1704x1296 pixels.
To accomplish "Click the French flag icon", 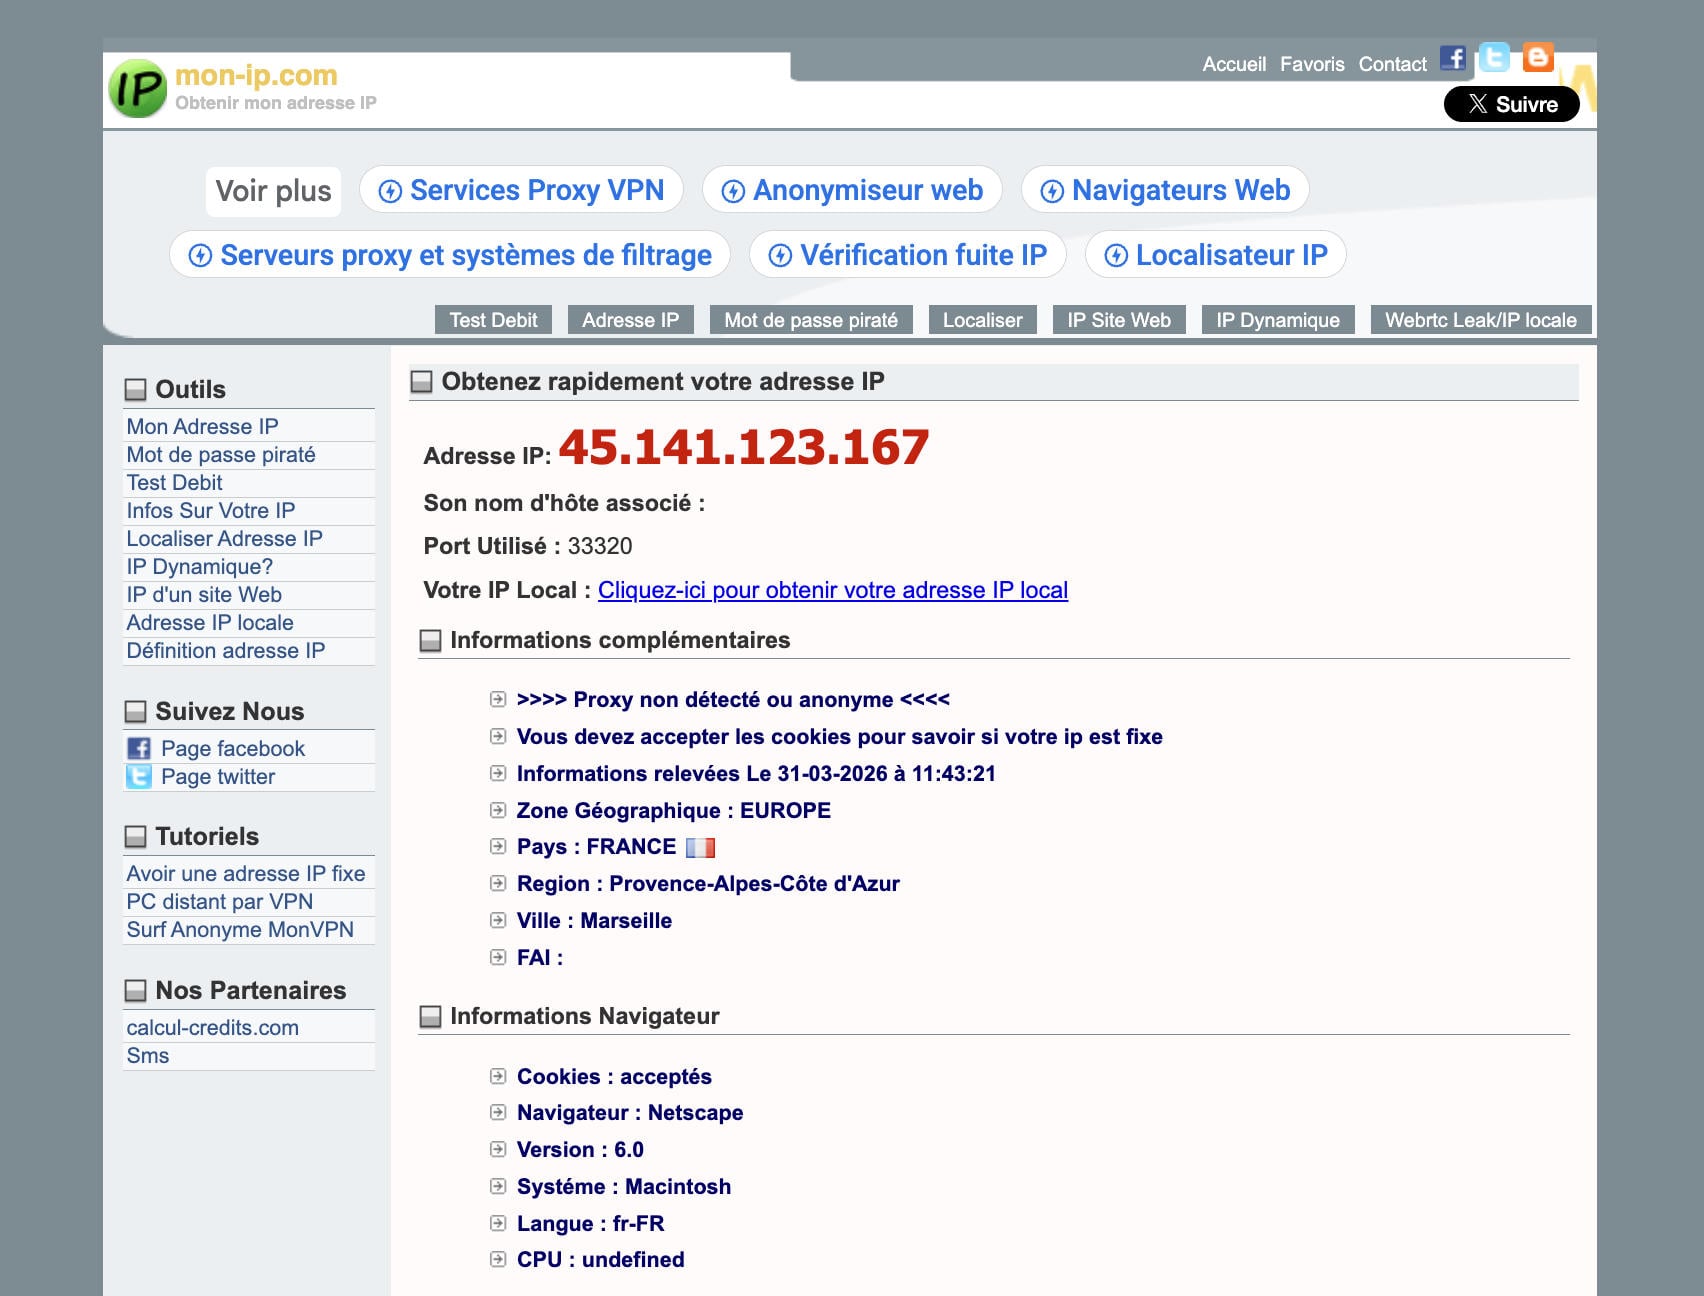I will pyautogui.click(x=700, y=848).
